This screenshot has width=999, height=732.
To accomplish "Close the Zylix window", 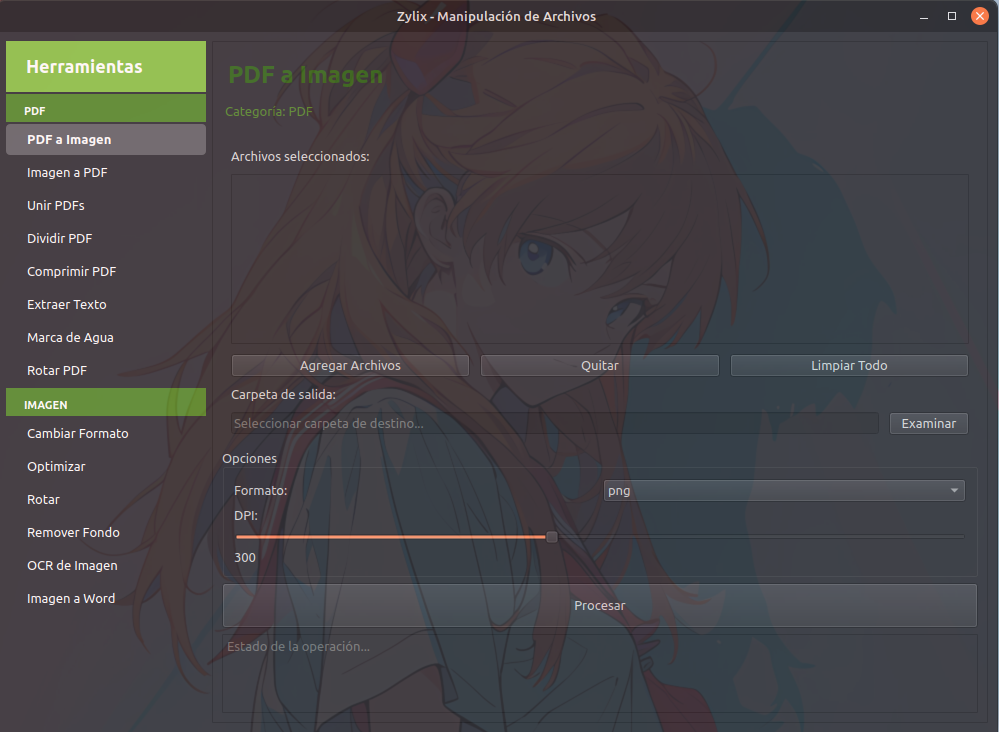I will (x=980, y=17).
